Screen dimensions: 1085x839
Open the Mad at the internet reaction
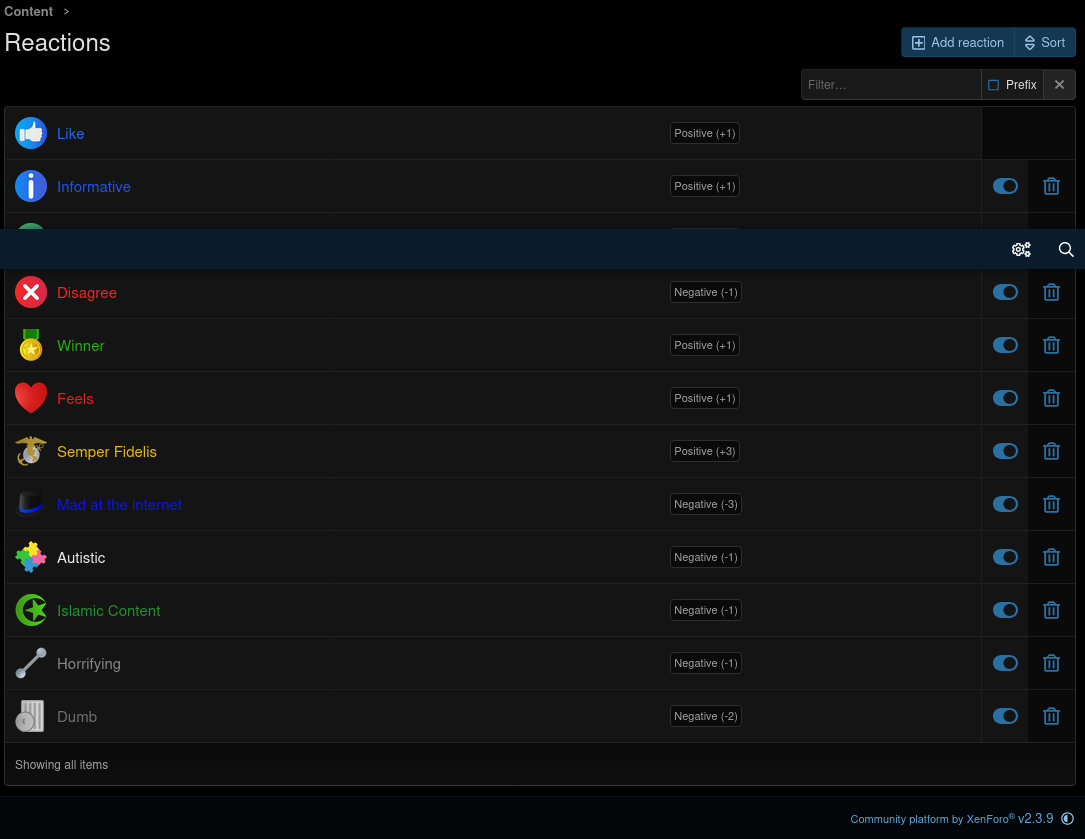click(x=119, y=505)
